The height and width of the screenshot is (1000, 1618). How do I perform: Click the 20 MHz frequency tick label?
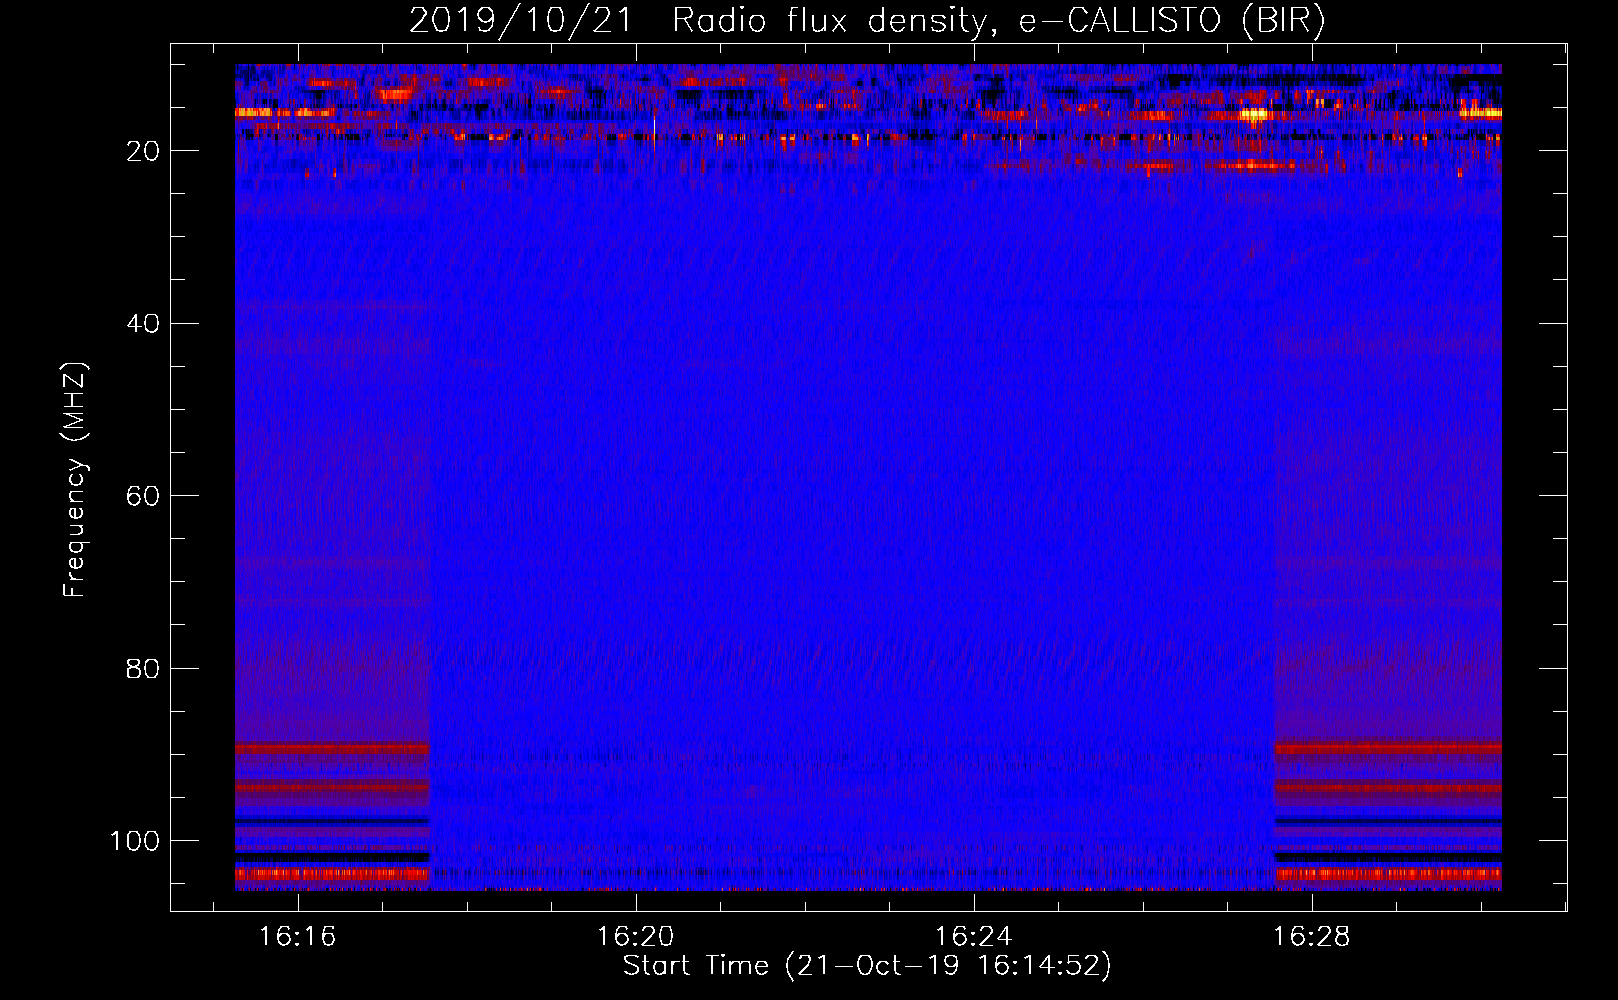pyautogui.click(x=144, y=151)
